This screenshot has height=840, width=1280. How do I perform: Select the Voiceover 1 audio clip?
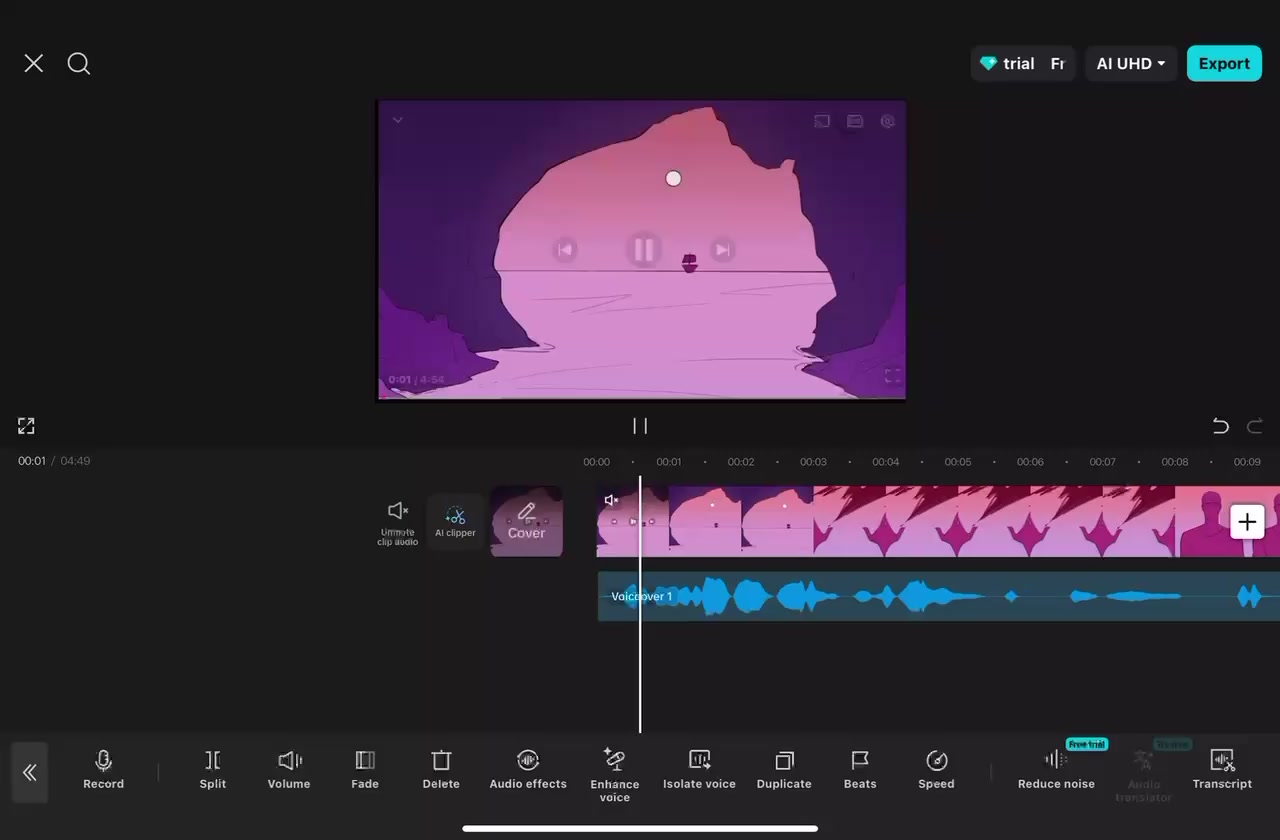(938, 596)
